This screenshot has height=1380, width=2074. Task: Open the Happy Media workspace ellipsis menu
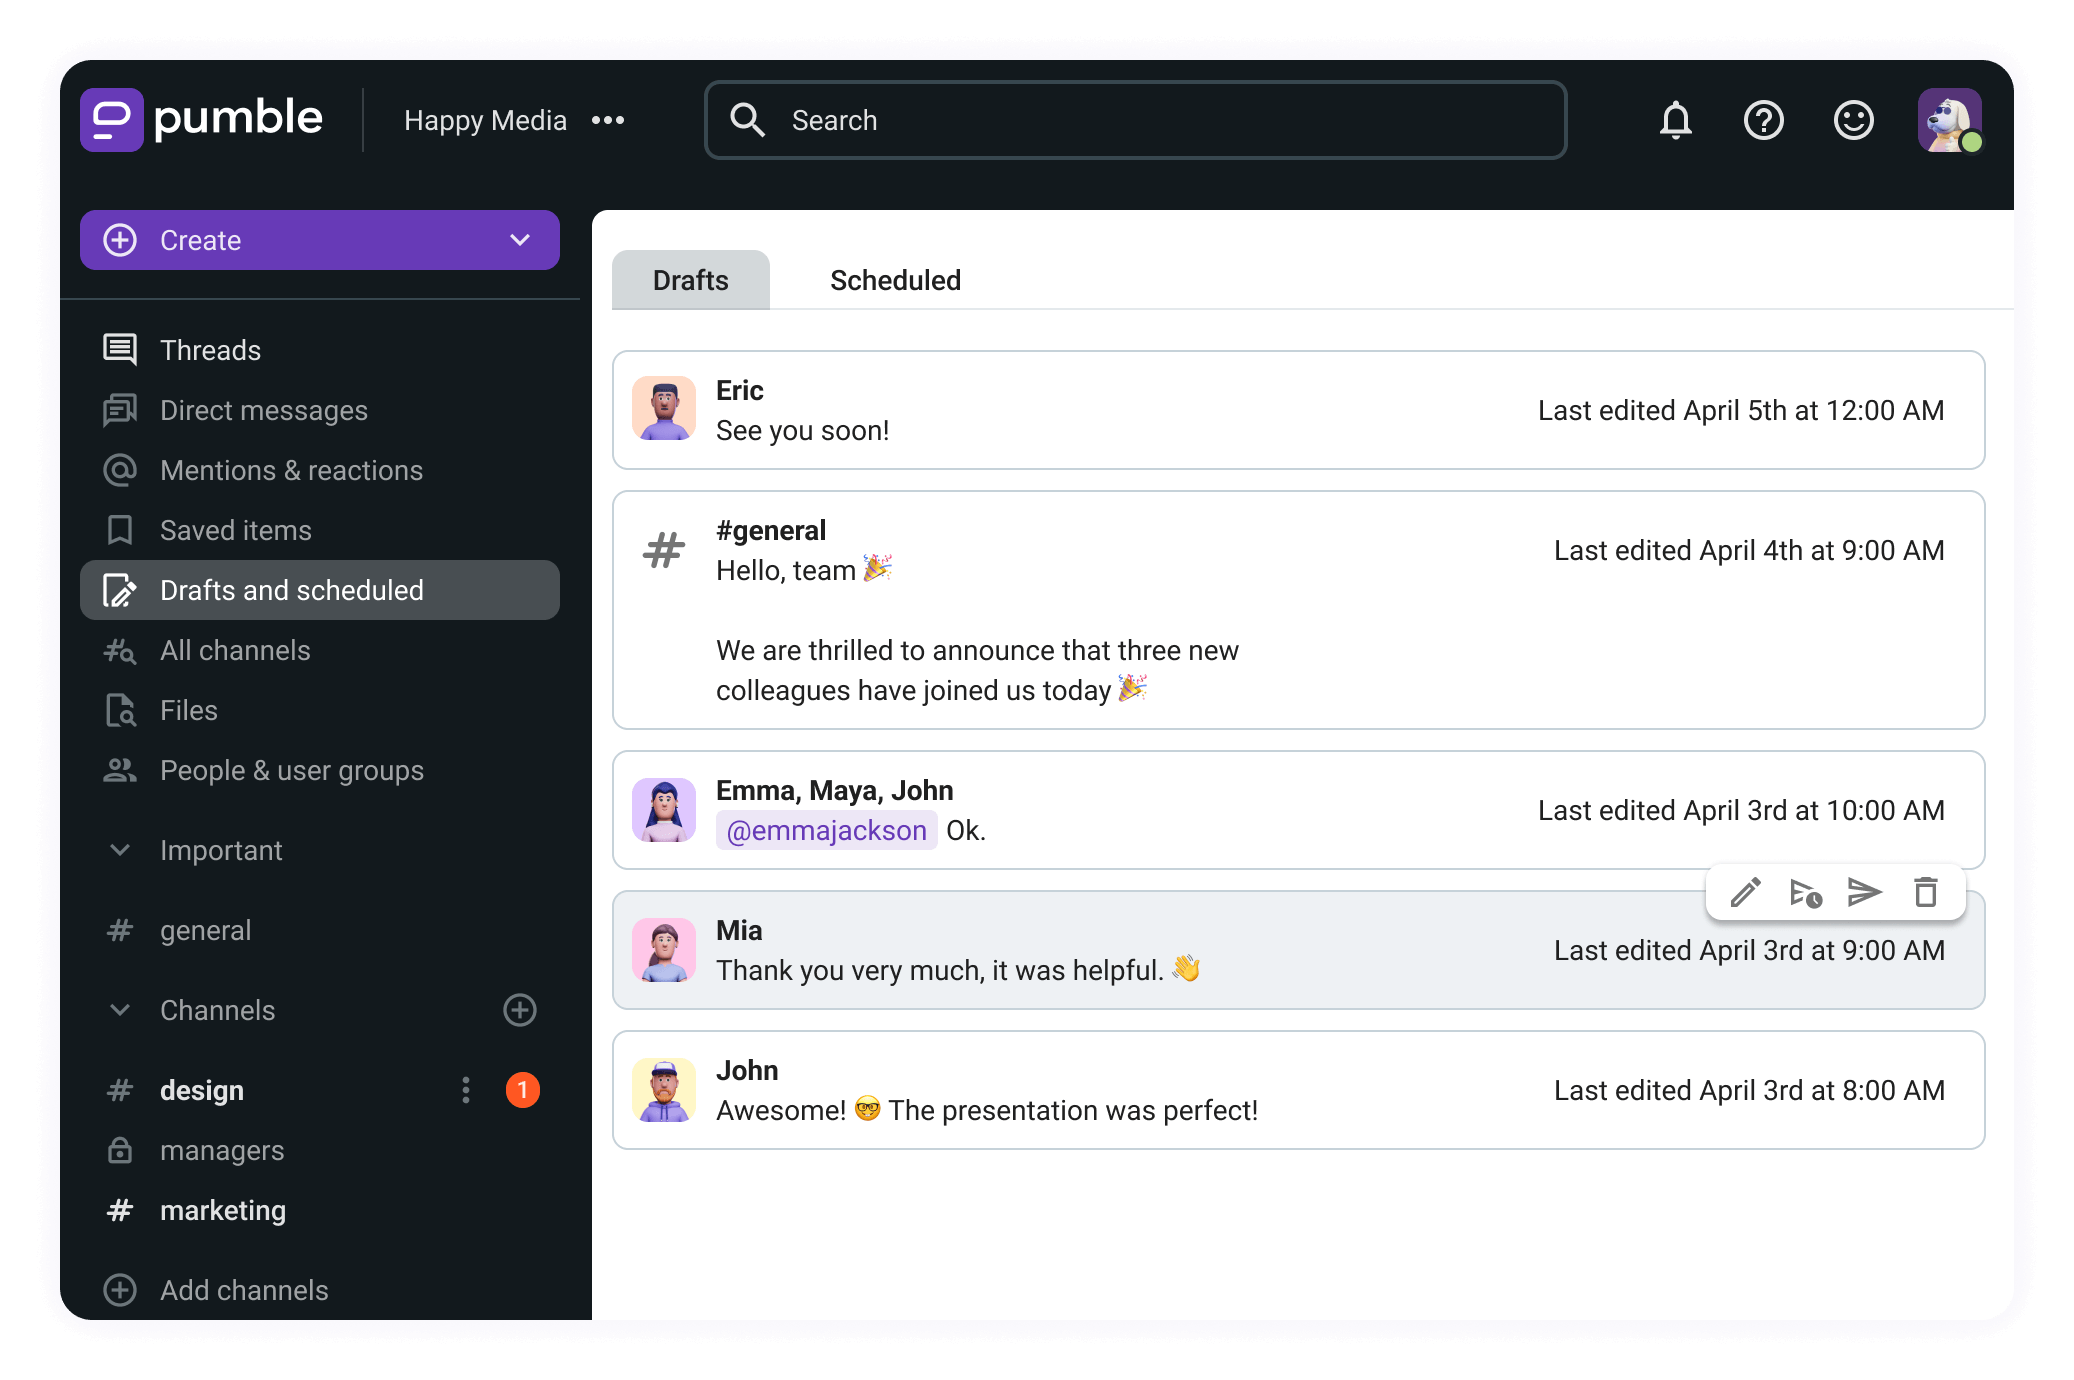pos(608,121)
